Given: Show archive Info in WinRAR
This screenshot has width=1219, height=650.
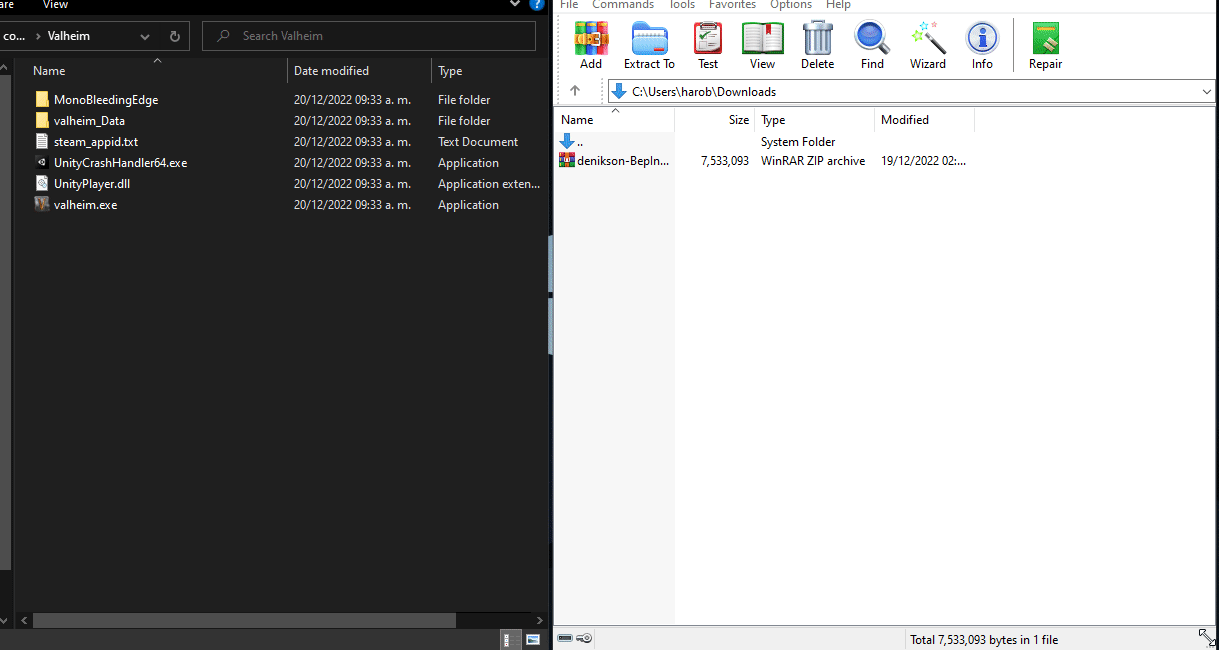Looking at the screenshot, I should tap(982, 40).
